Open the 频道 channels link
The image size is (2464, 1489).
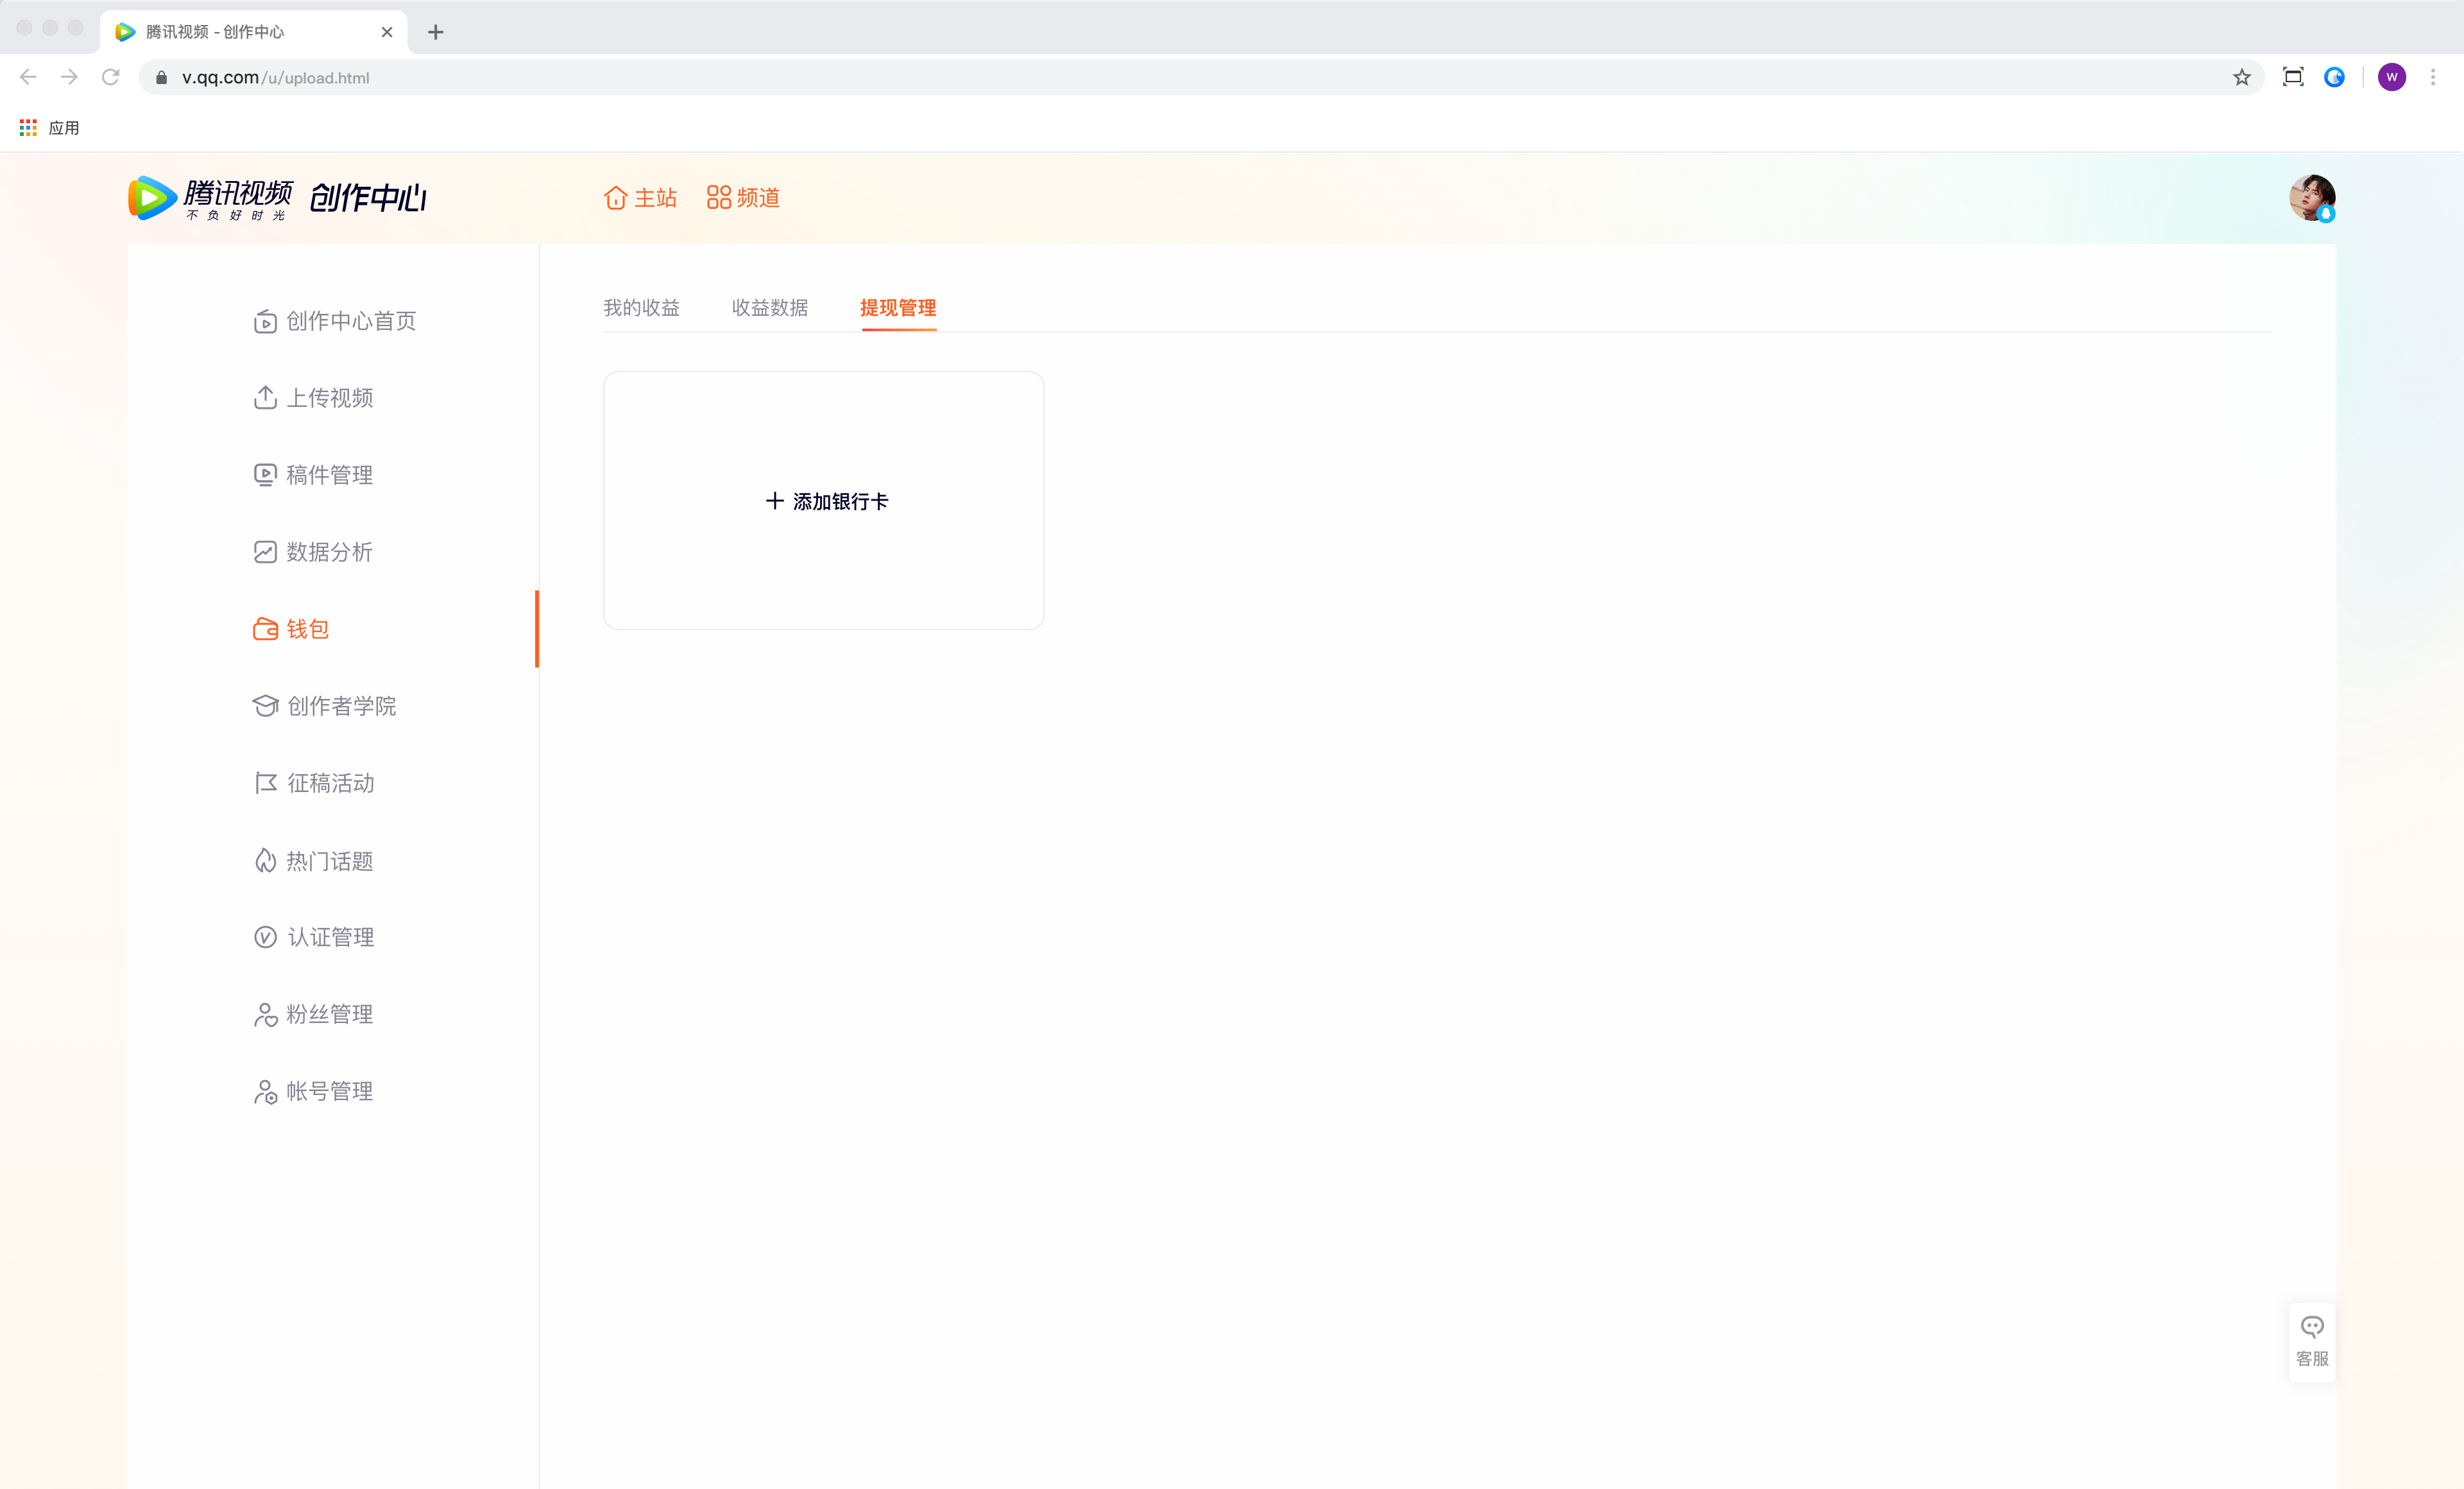click(x=743, y=198)
